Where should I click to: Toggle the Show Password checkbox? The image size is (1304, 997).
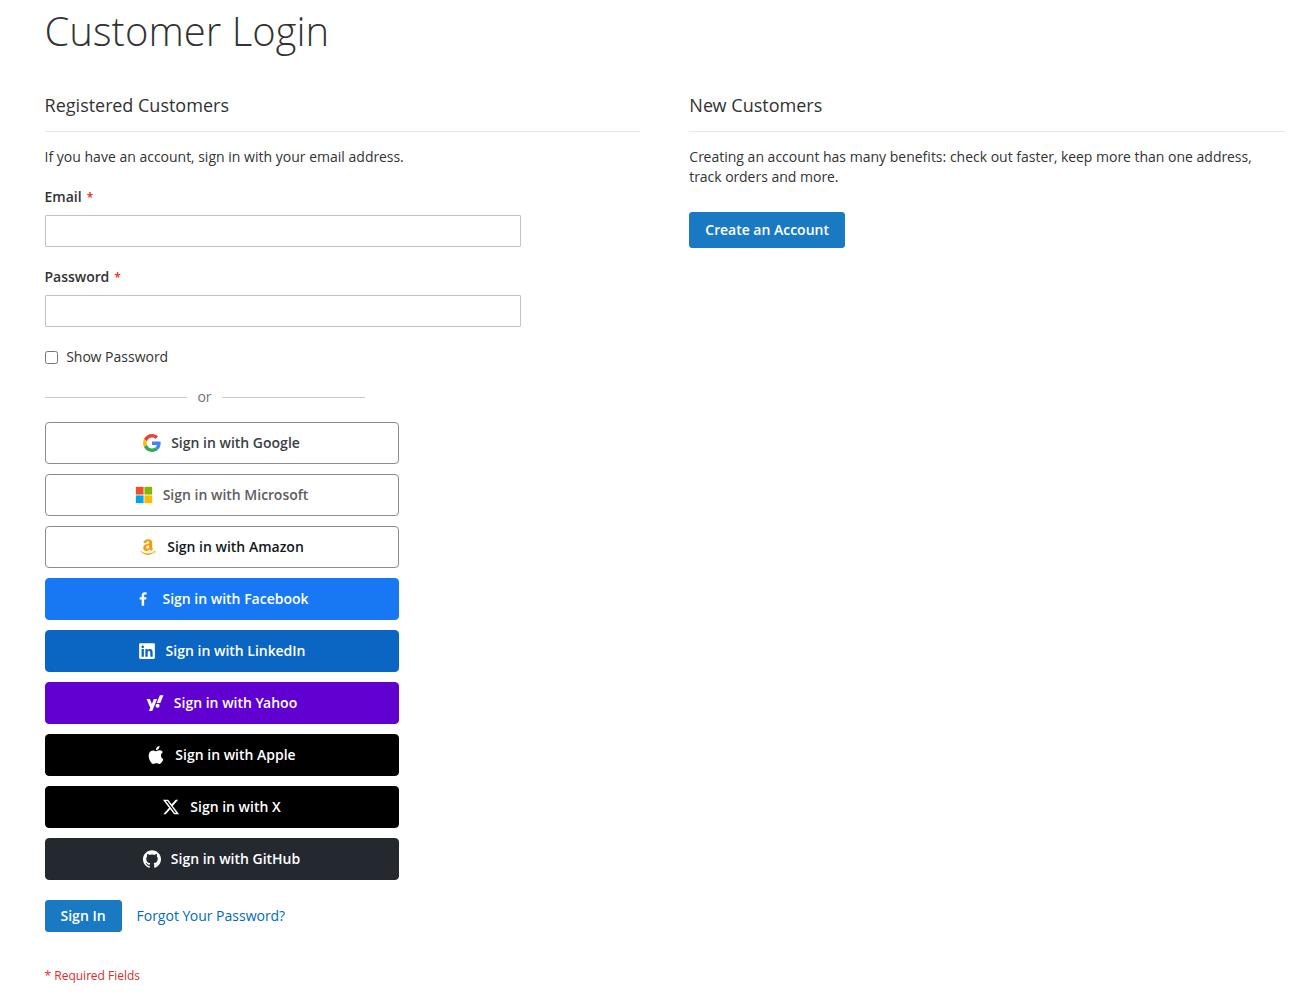point(51,358)
